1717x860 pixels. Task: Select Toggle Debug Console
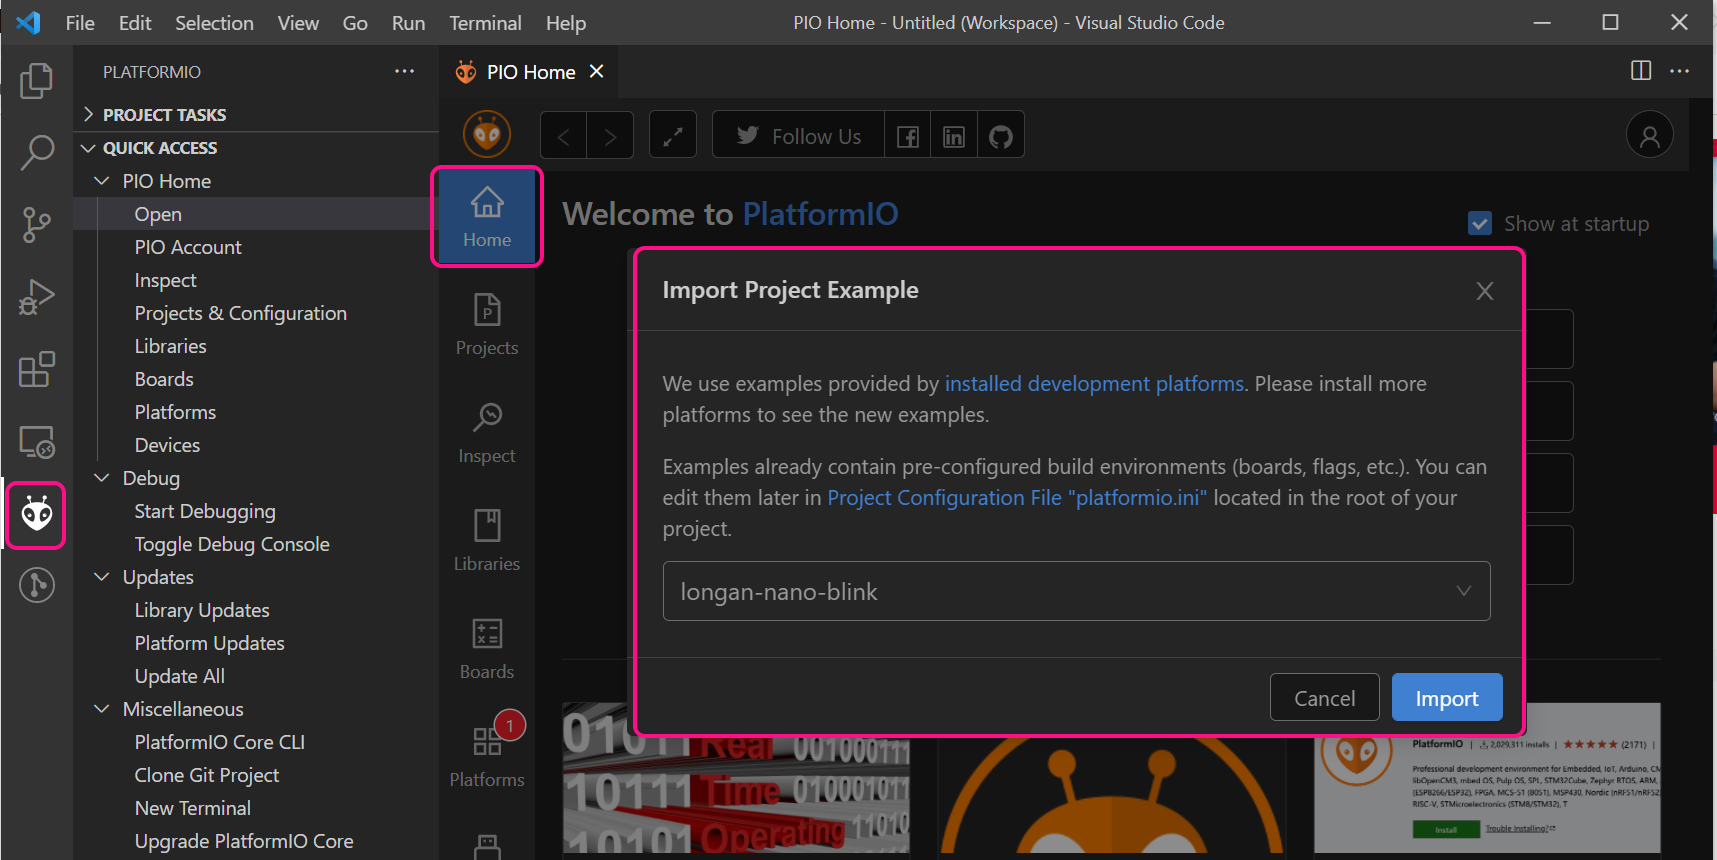point(255,544)
